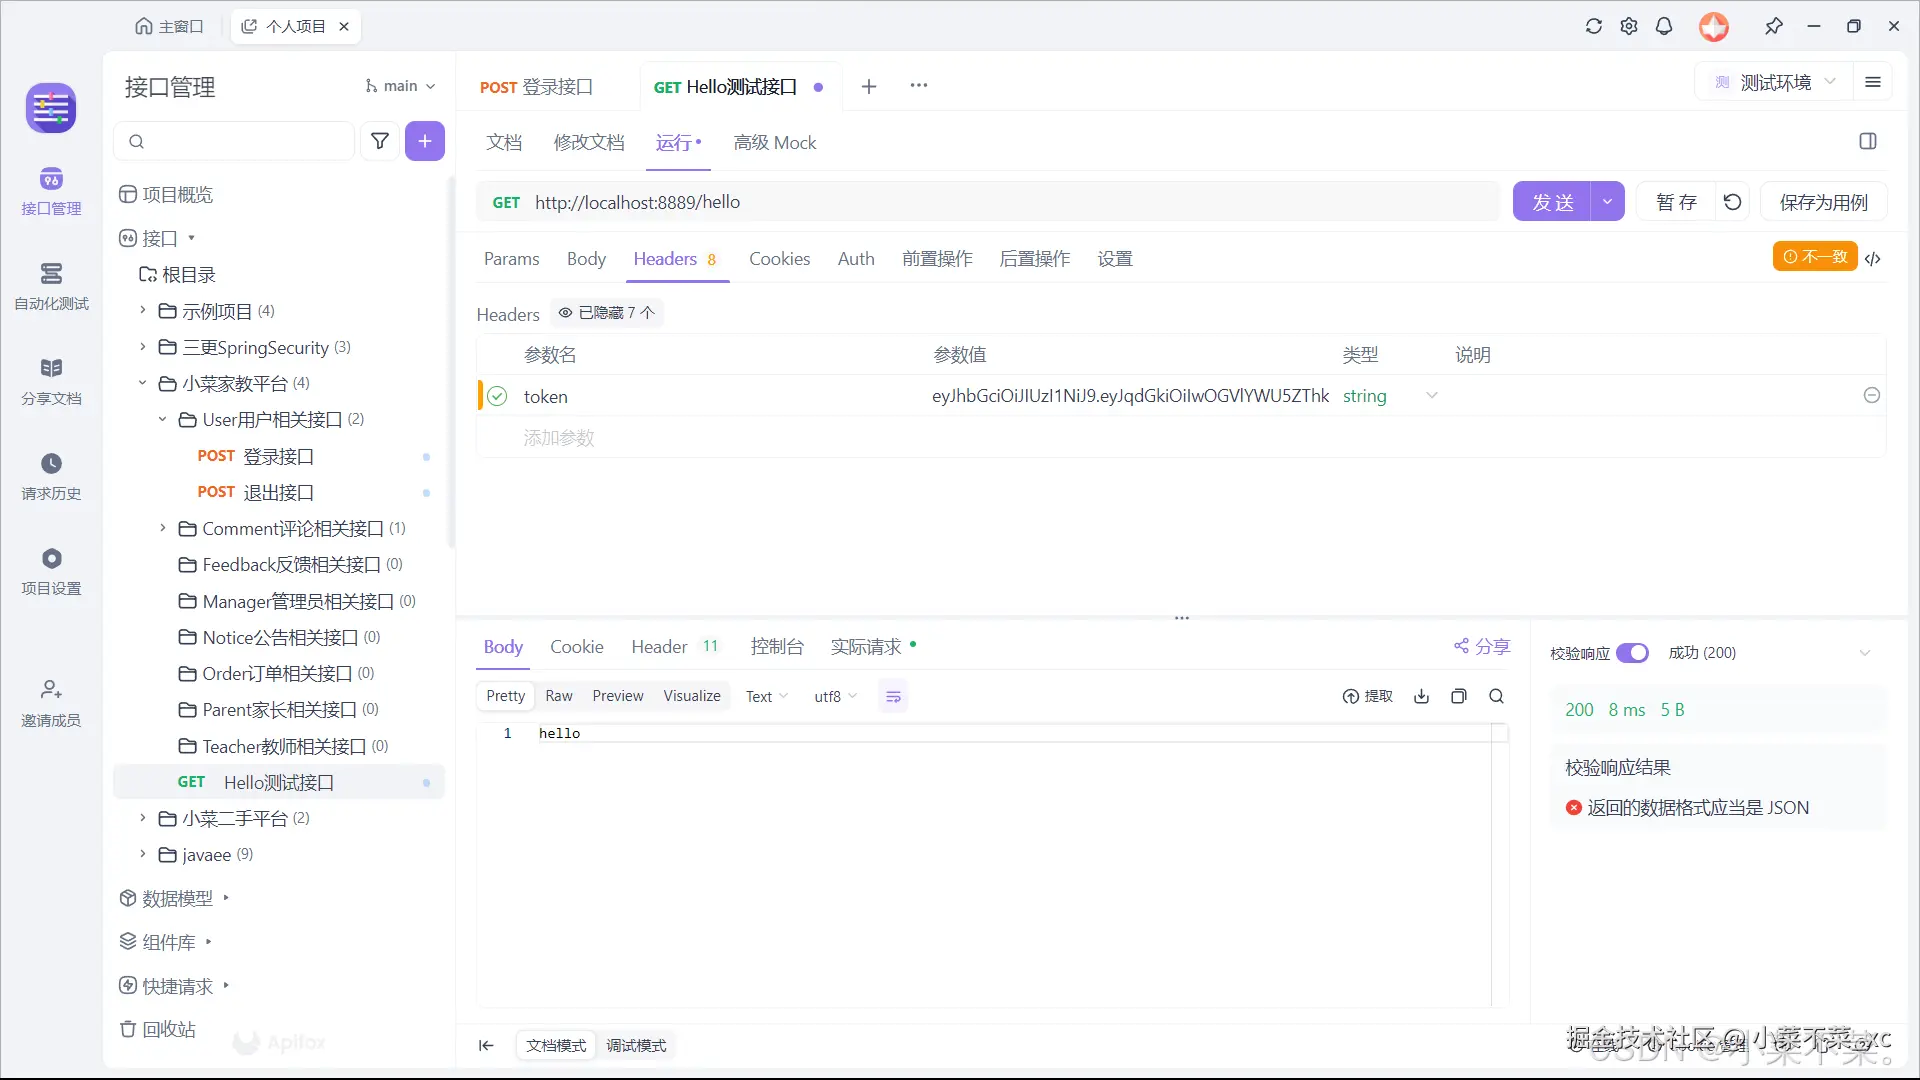Uncheck the token header checkbox

(x=497, y=396)
